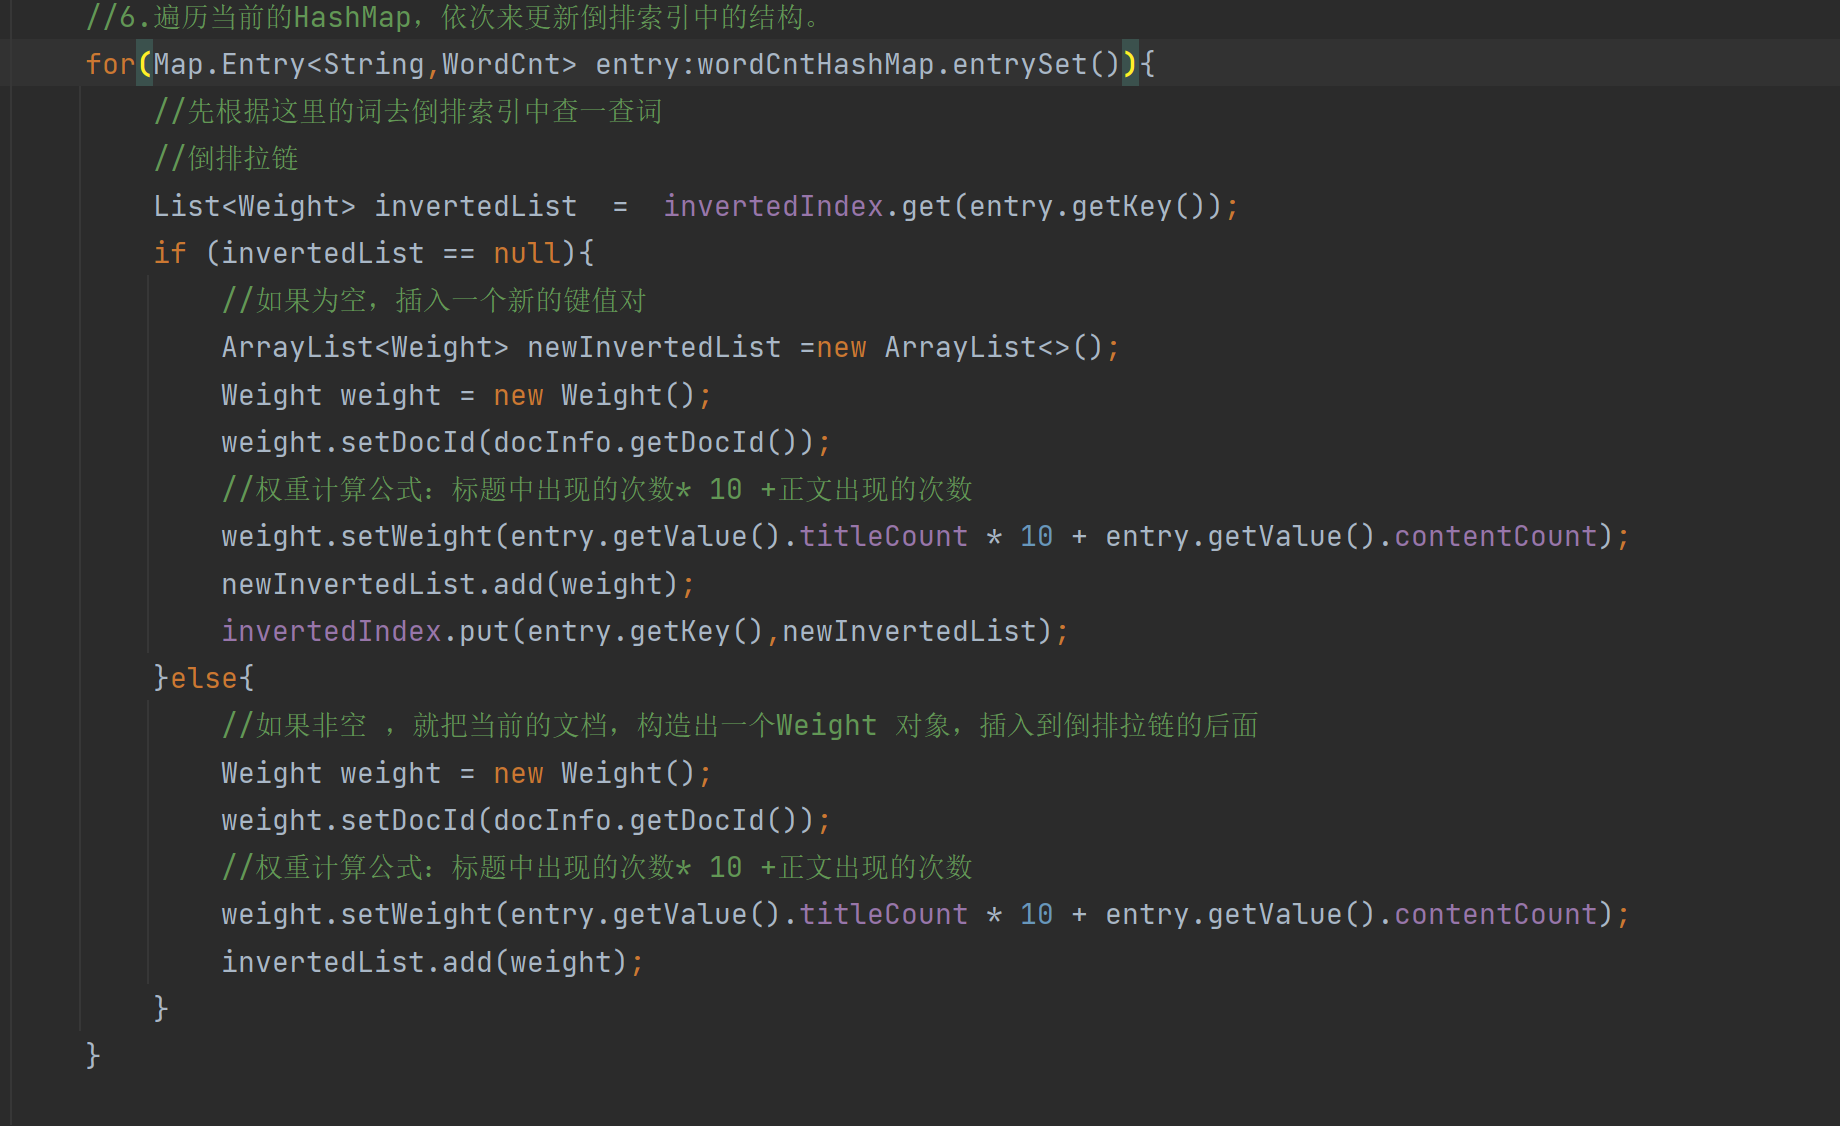Click the highlighted closing parenthesis before '{'
The height and width of the screenshot is (1126, 1840).
1130,64
